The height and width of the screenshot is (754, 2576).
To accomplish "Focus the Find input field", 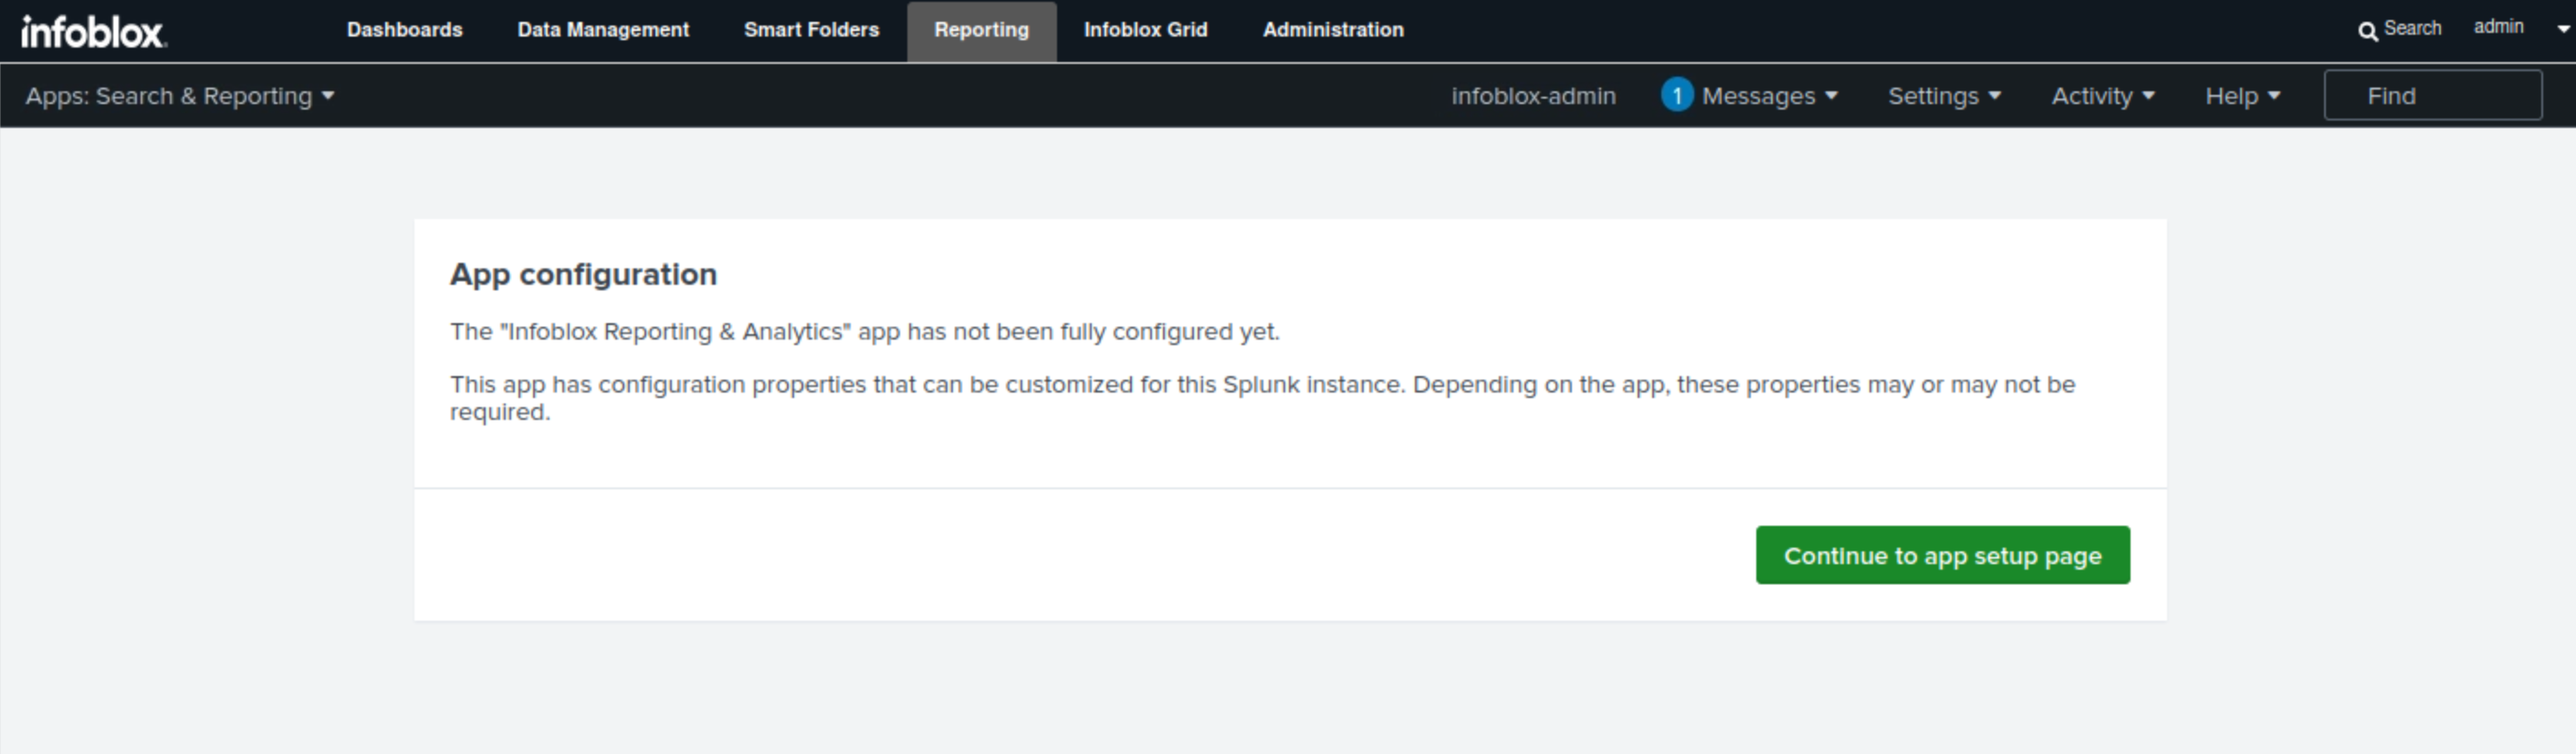I will 2432,95.
